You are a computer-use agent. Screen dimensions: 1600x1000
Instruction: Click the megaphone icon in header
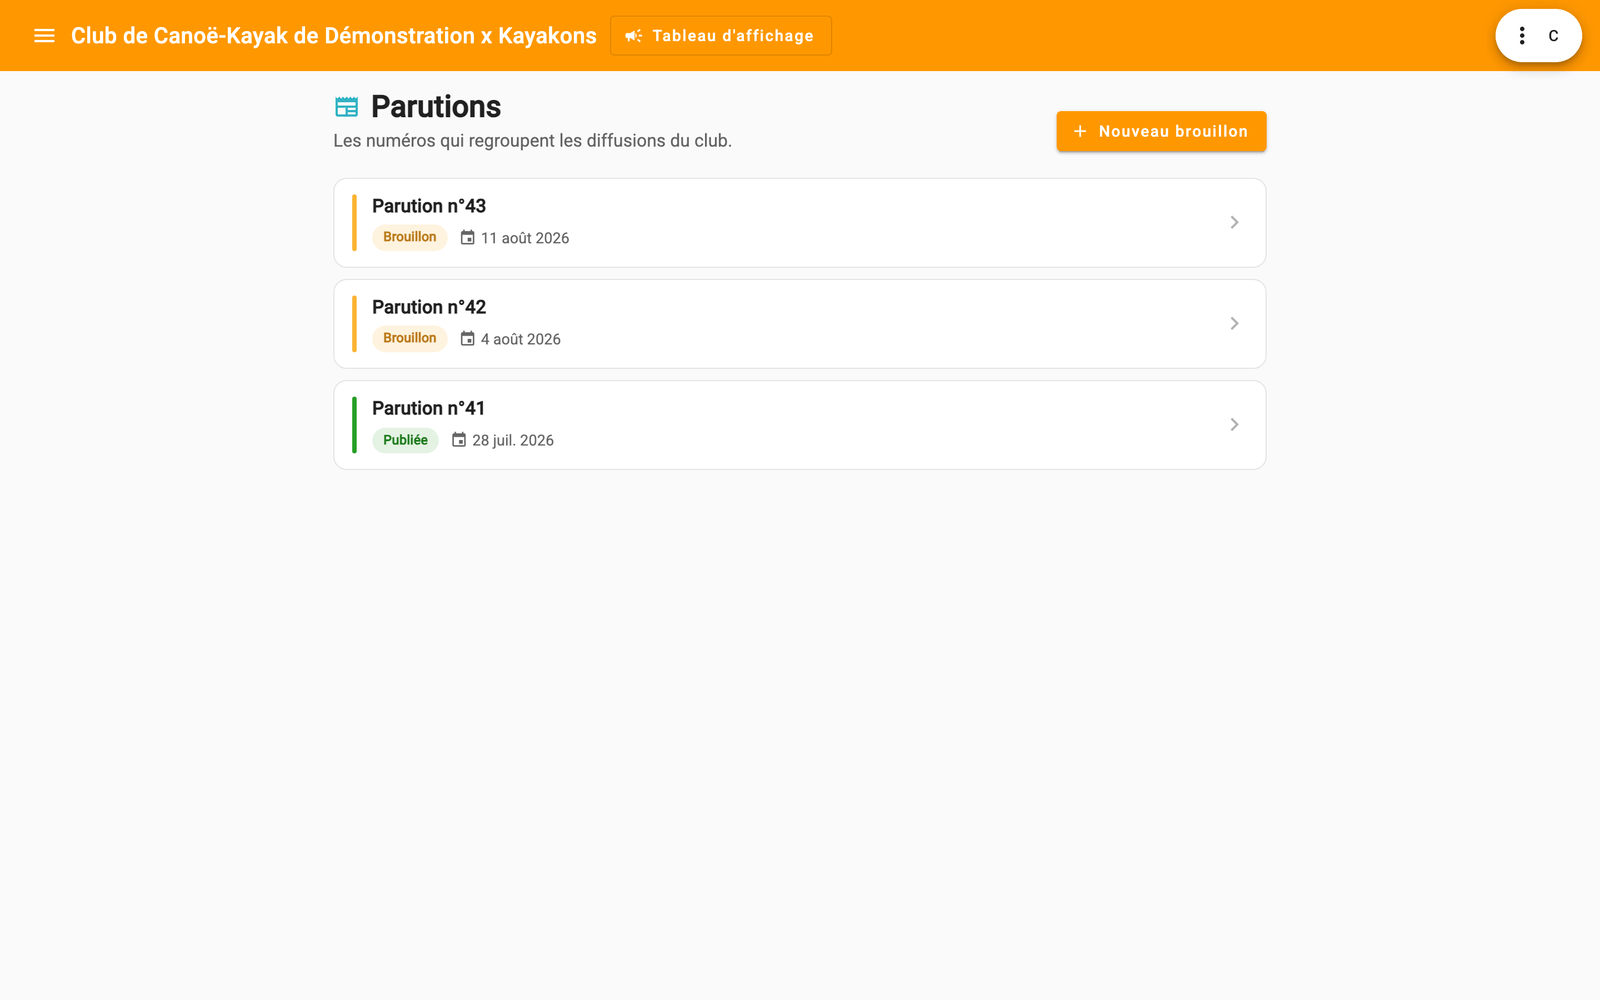click(634, 36)
